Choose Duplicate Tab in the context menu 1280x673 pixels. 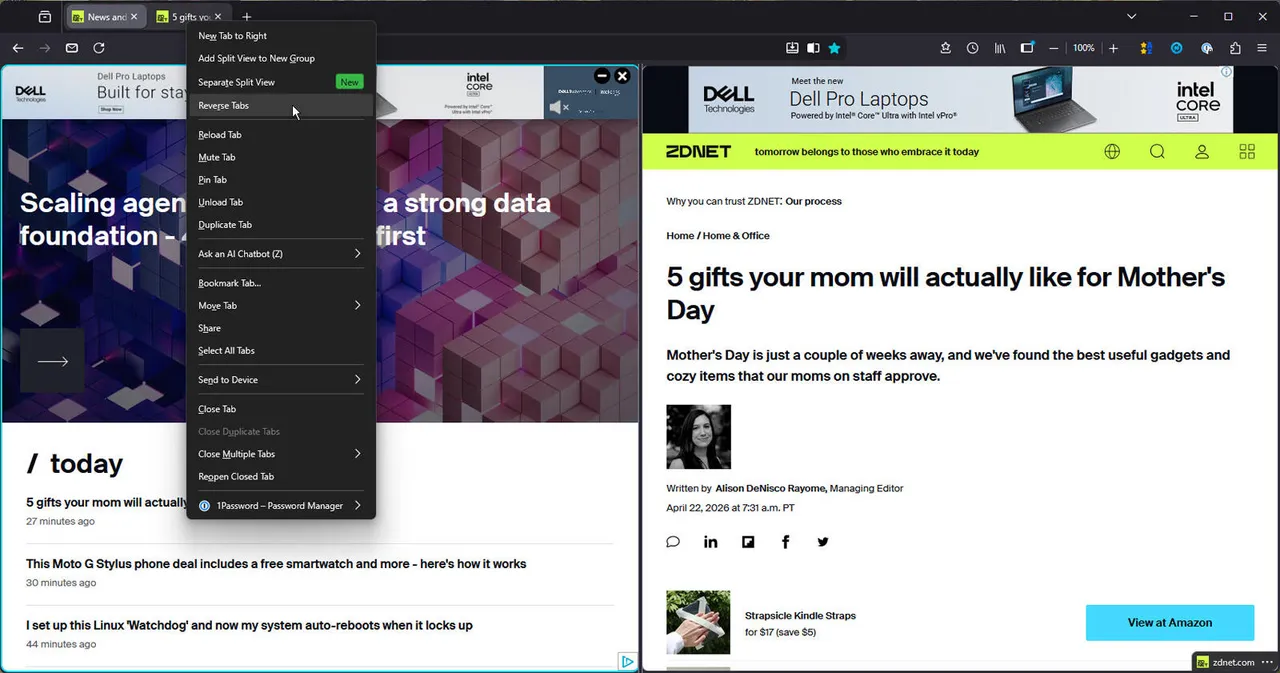pos(225,225)
